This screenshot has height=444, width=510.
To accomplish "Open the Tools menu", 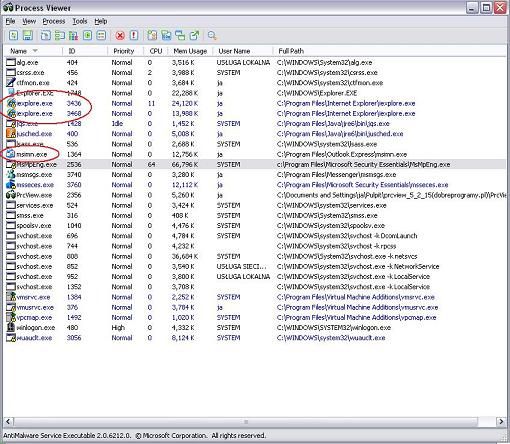I will tap(80, 21).
